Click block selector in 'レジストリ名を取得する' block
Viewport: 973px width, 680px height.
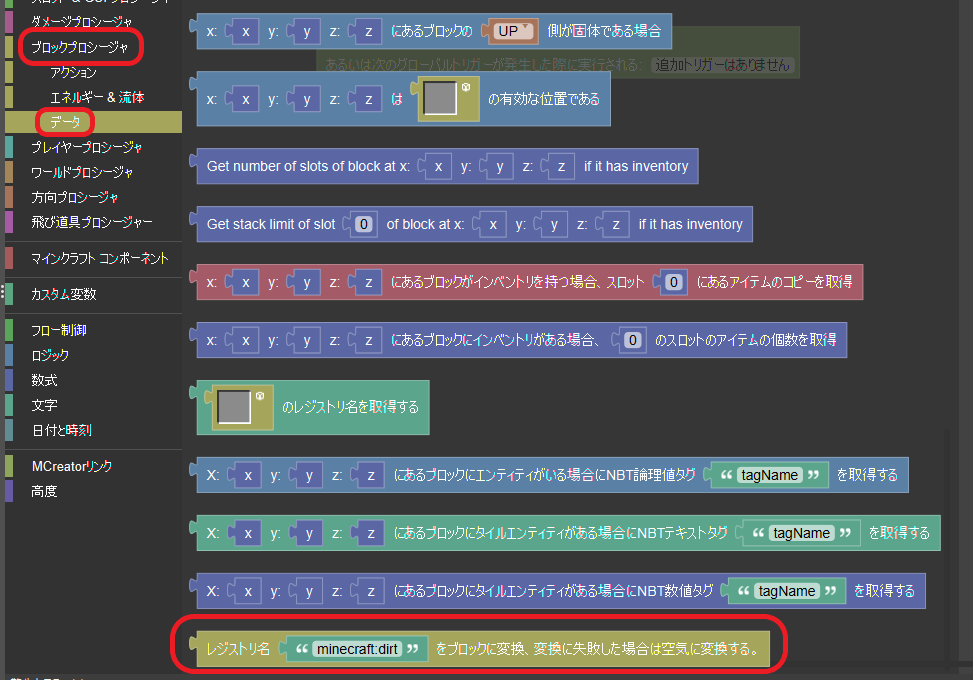234,407
